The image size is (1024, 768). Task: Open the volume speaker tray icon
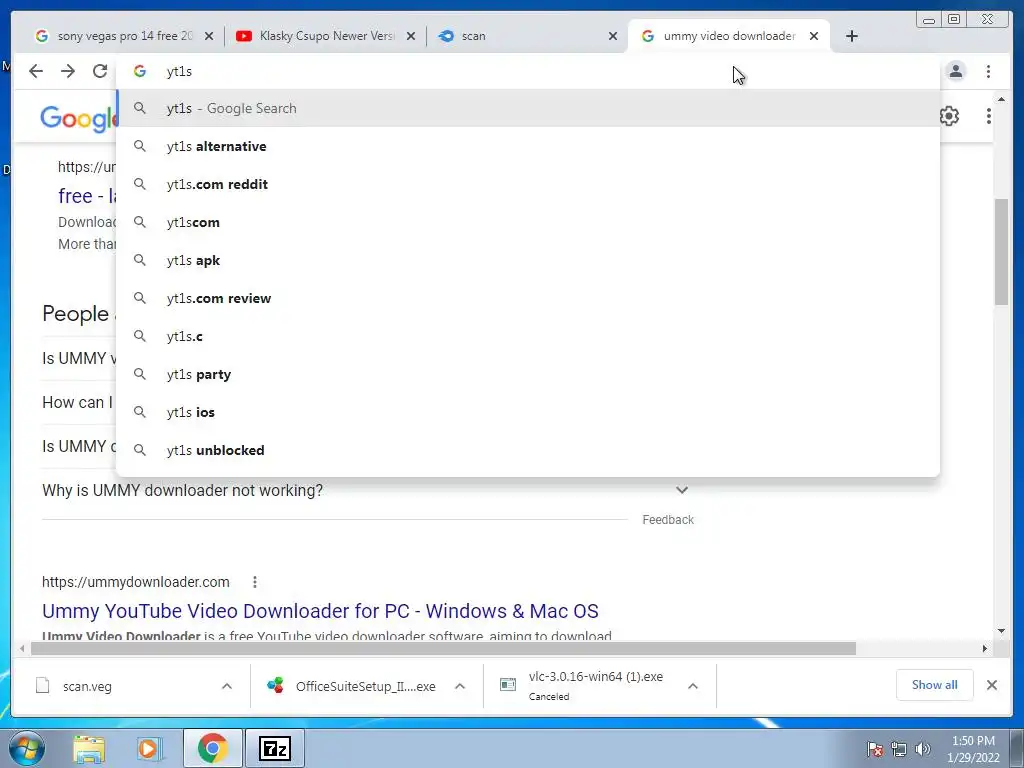[923, 749]
